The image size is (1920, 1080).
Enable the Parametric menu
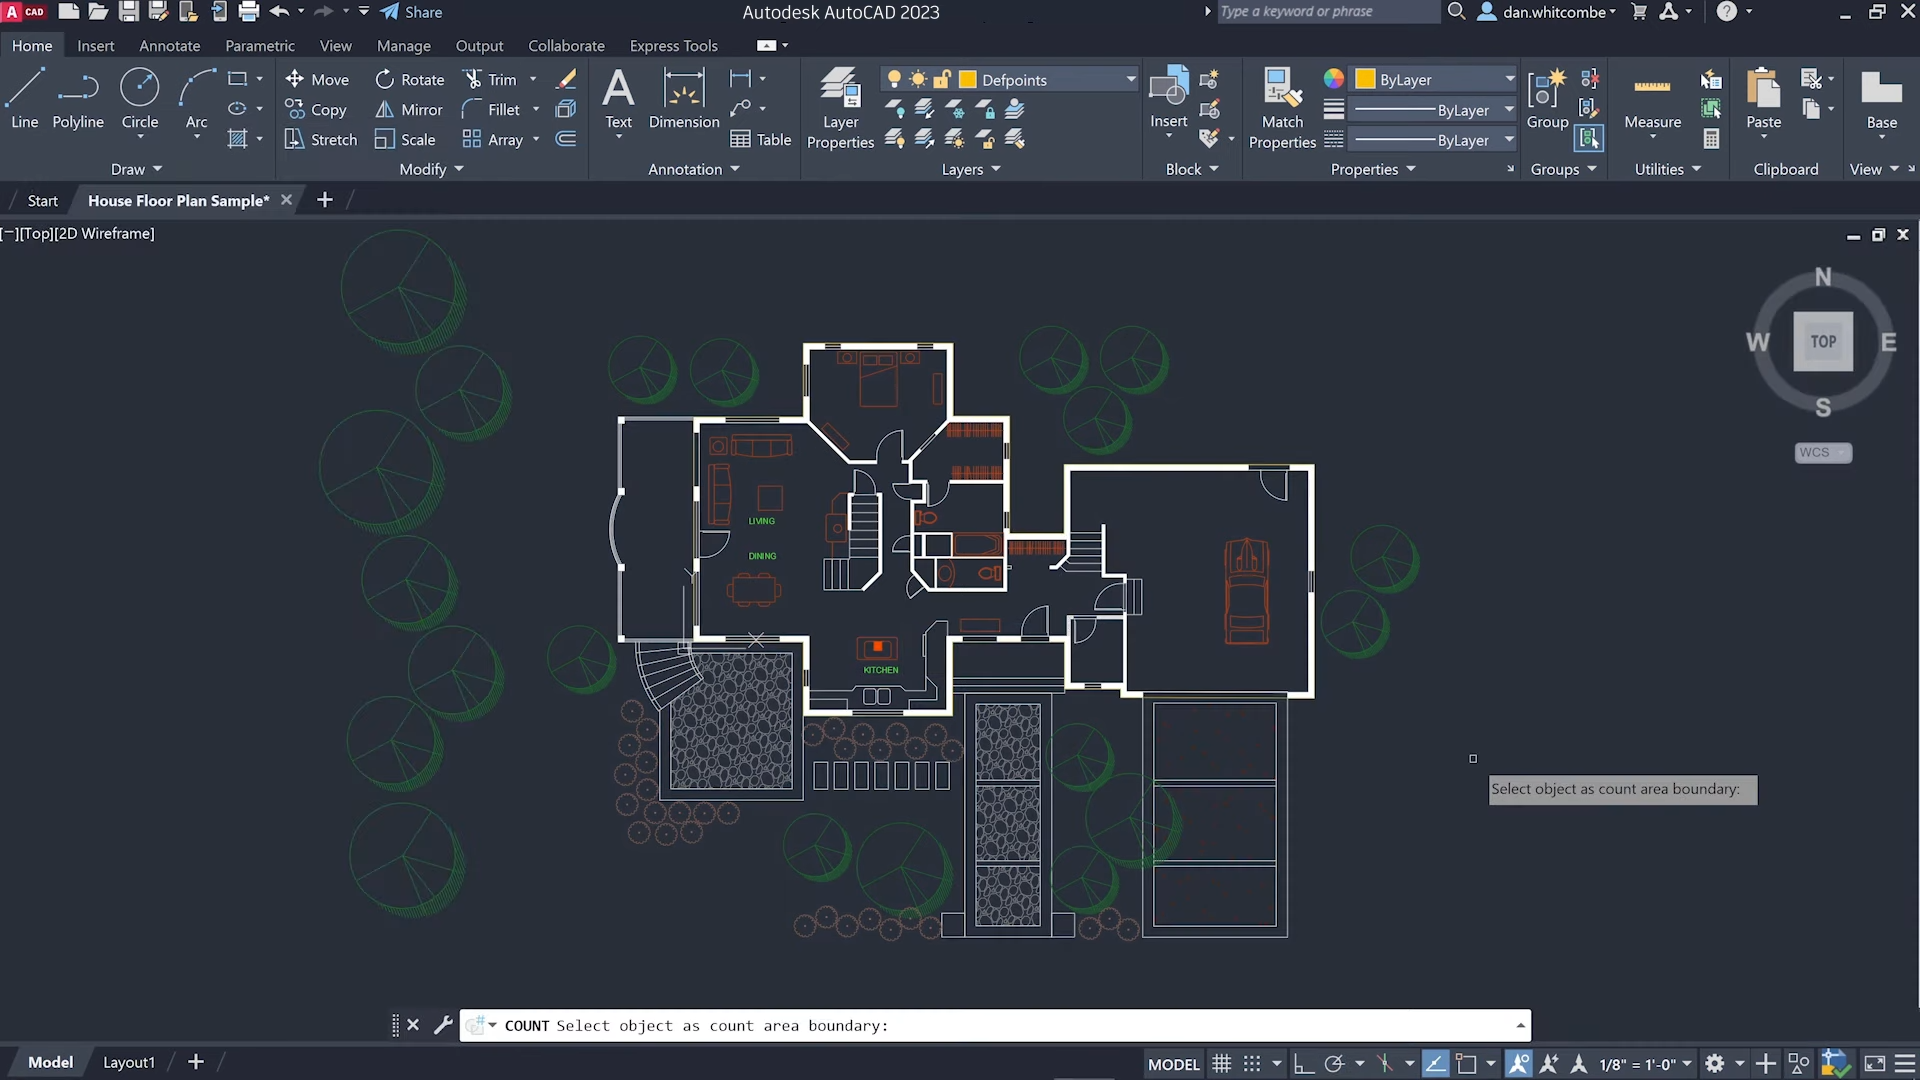pos(260,45)
